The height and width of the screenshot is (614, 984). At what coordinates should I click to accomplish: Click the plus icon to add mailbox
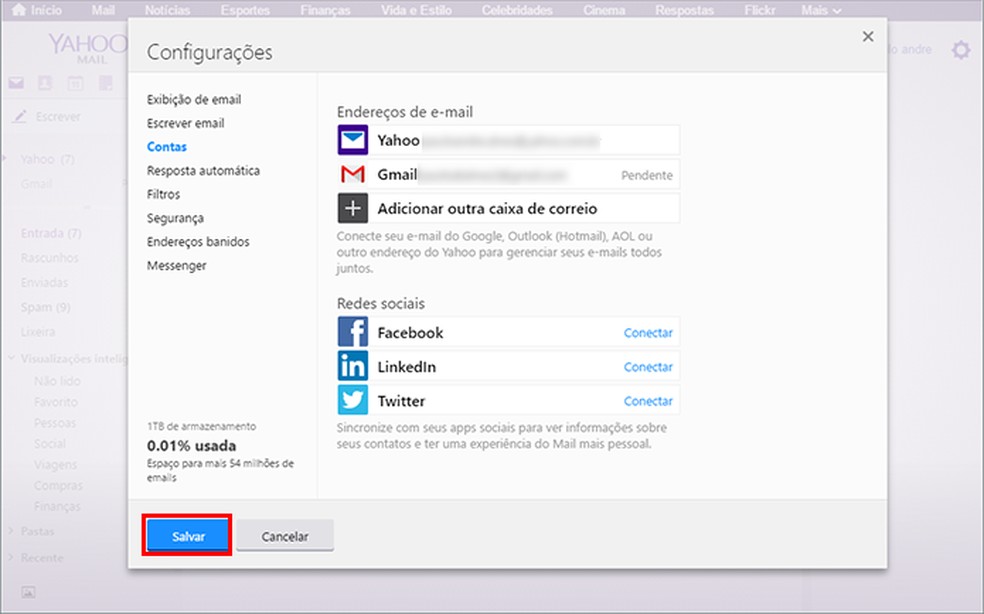click(353, 208)
